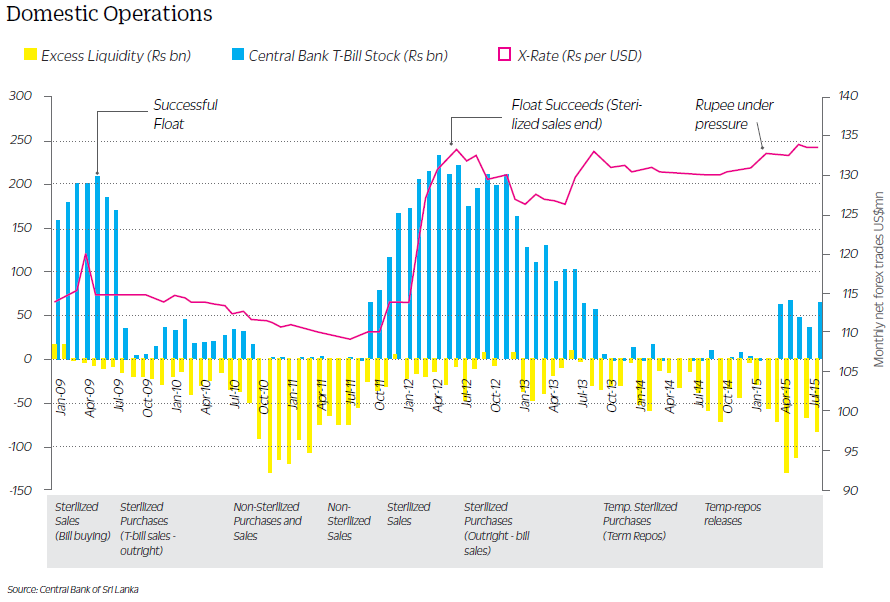Click the yellow Excess Liquidity legend swatch

coord(30,54)
